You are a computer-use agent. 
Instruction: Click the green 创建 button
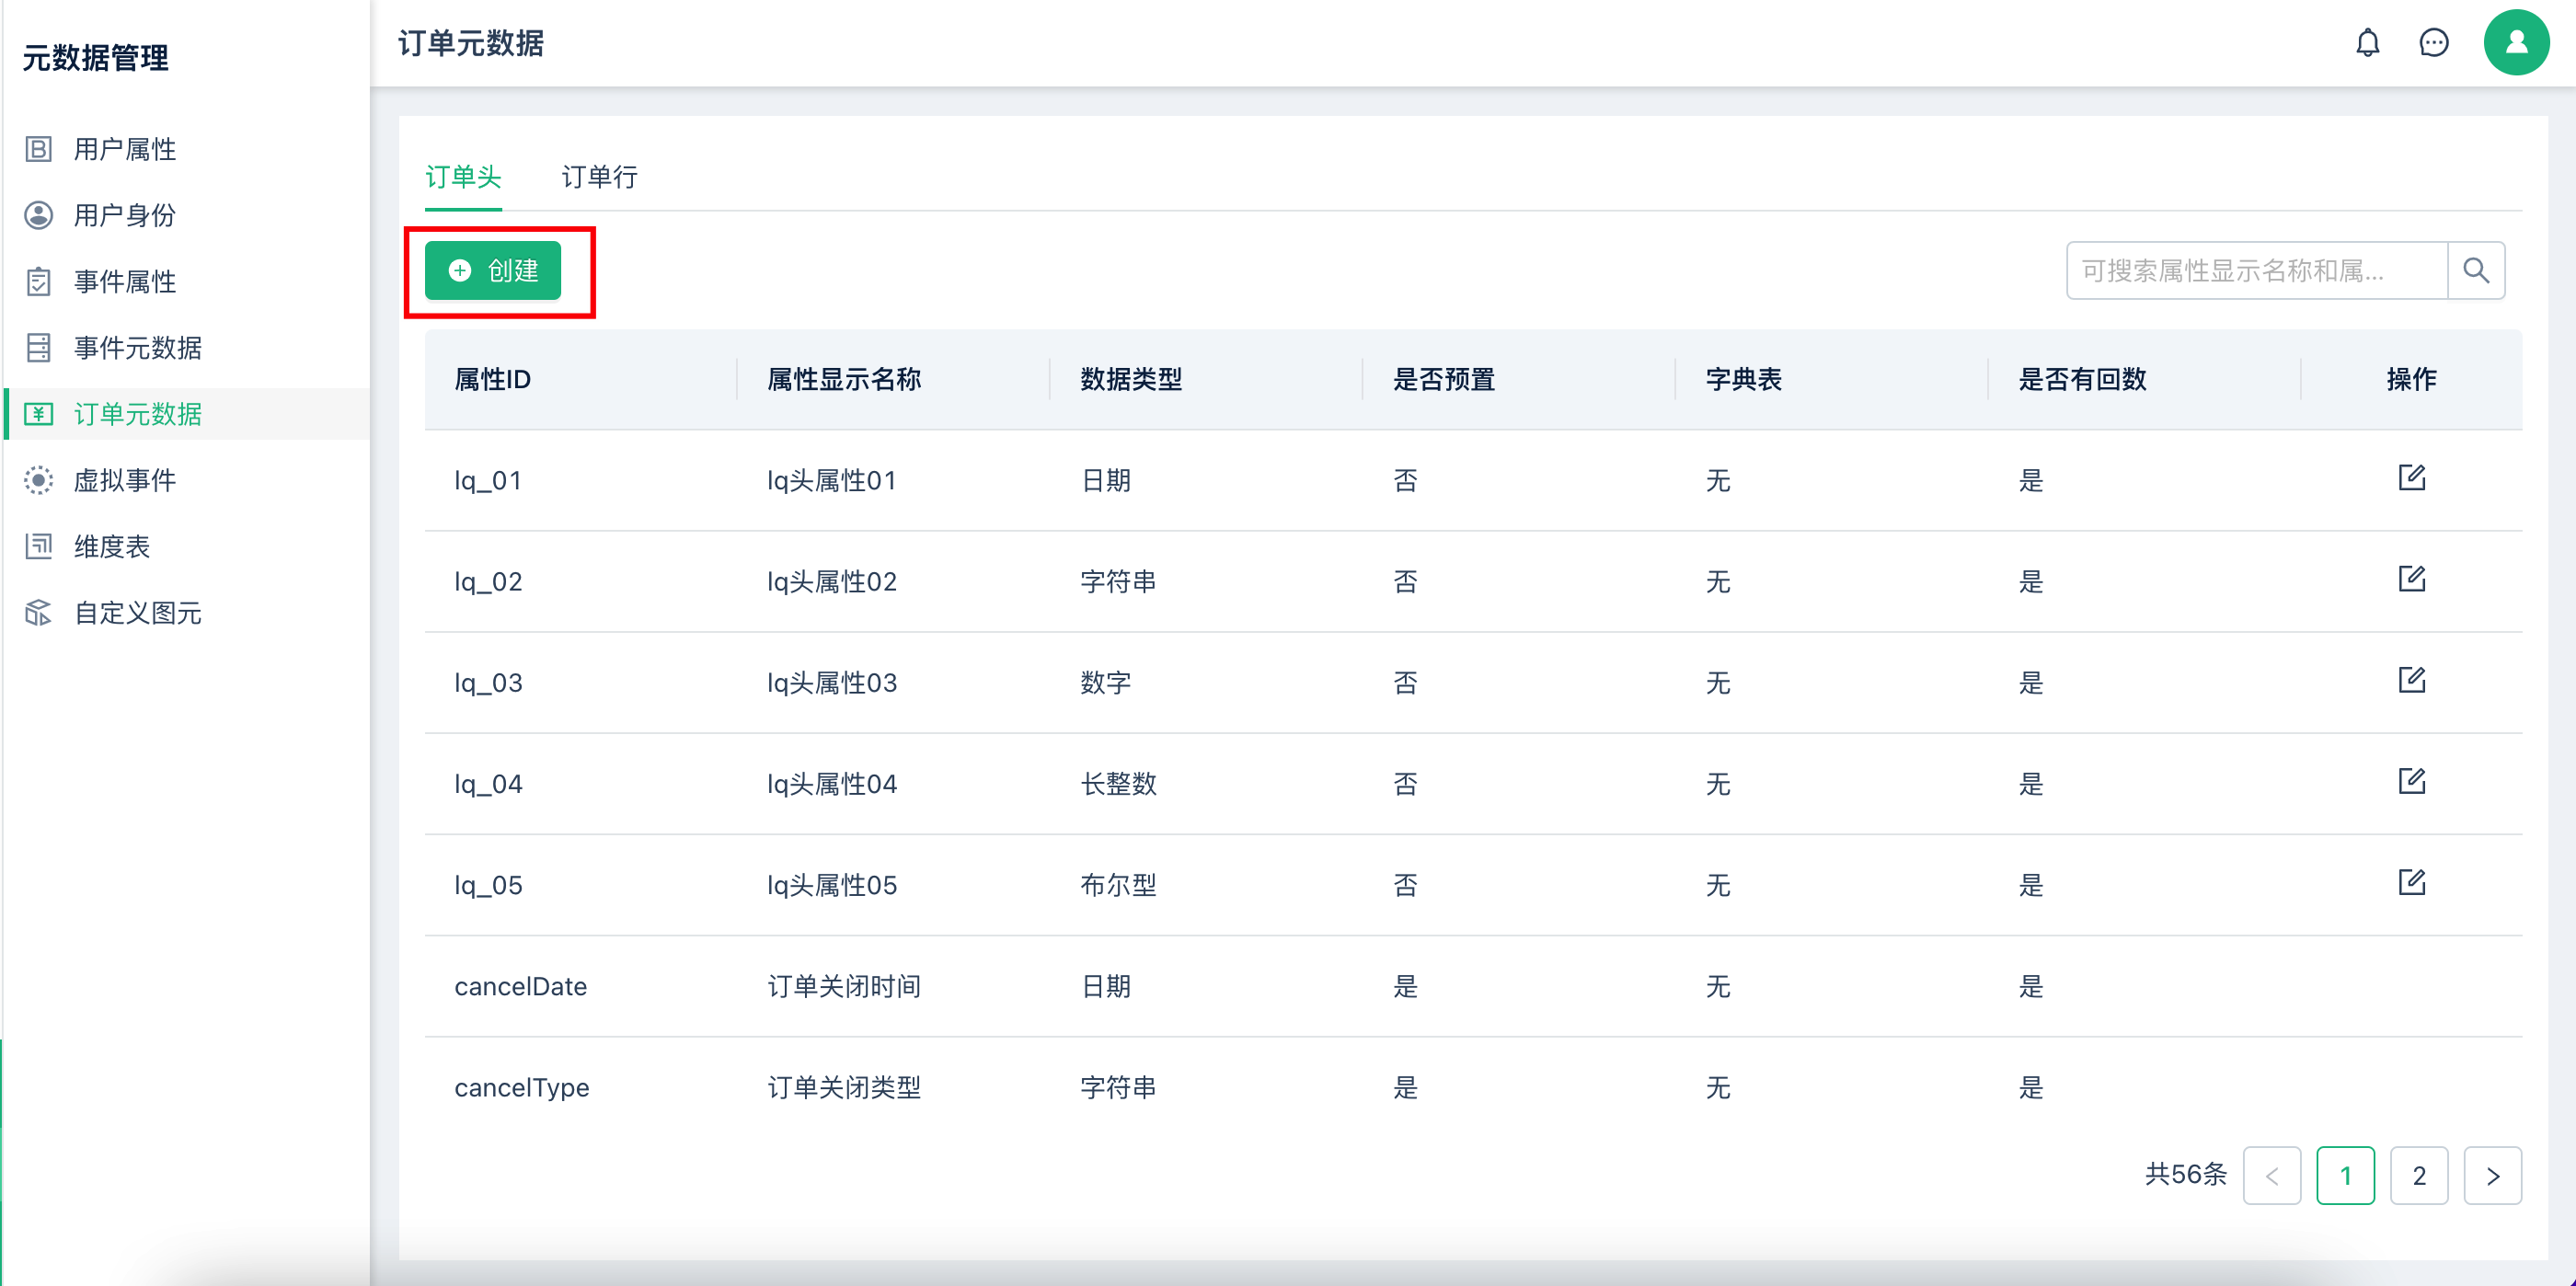[492, 270]
